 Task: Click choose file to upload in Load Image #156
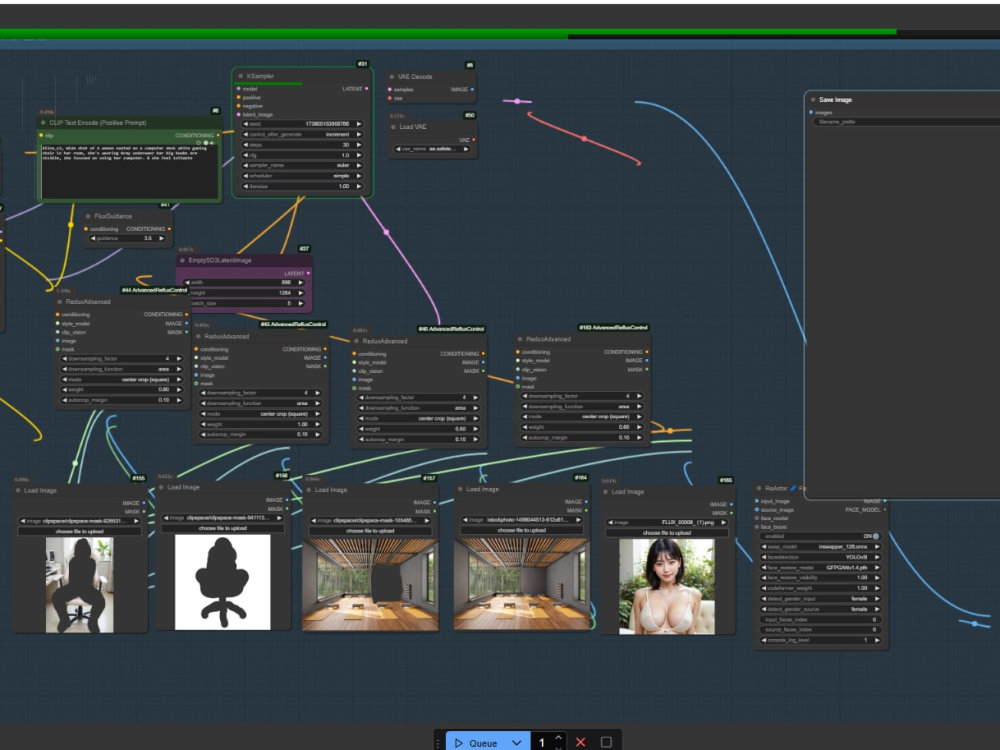[x=222, y=528]
